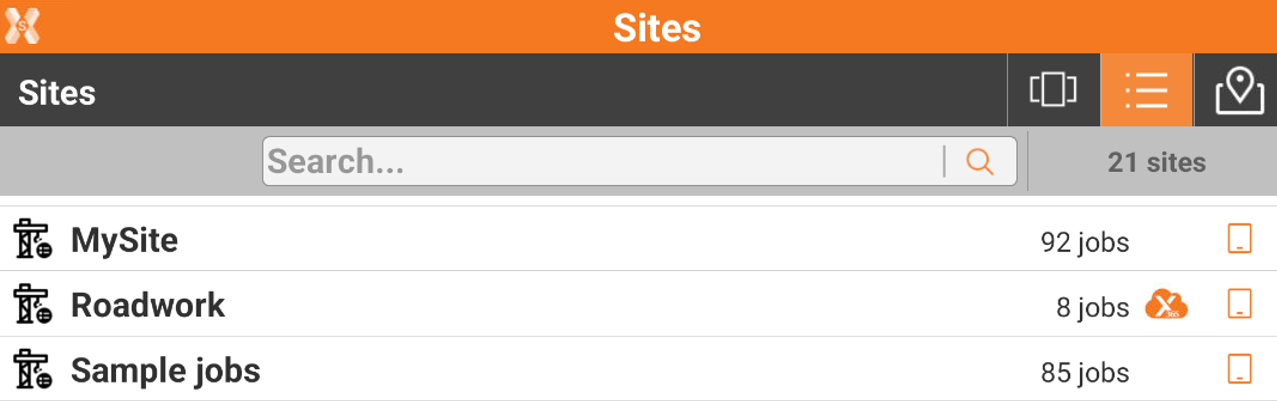1277x401 pixels.
Task: Click the X app logo icon
Action: 22,25
